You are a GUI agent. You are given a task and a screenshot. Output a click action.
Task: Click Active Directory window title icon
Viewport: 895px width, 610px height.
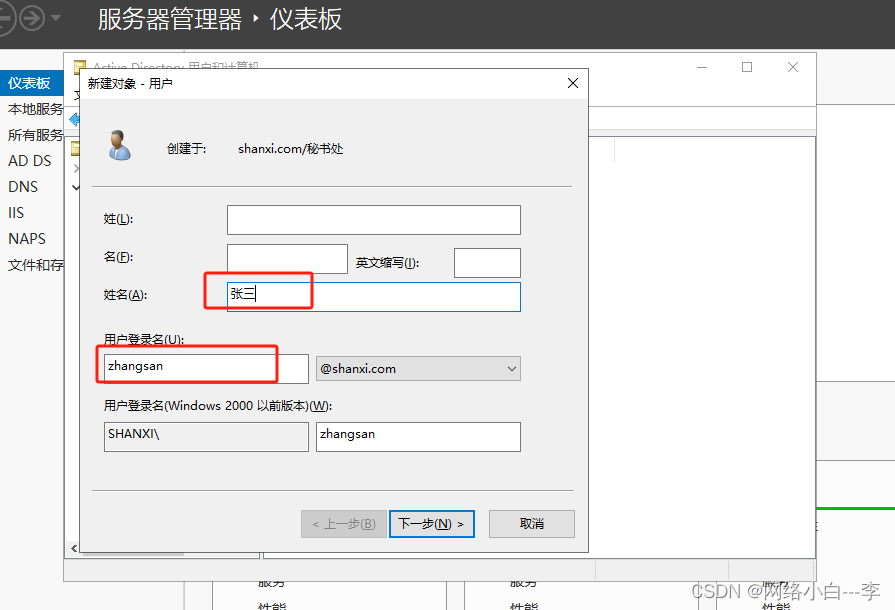pyautogui.click(x=80, y=66)
